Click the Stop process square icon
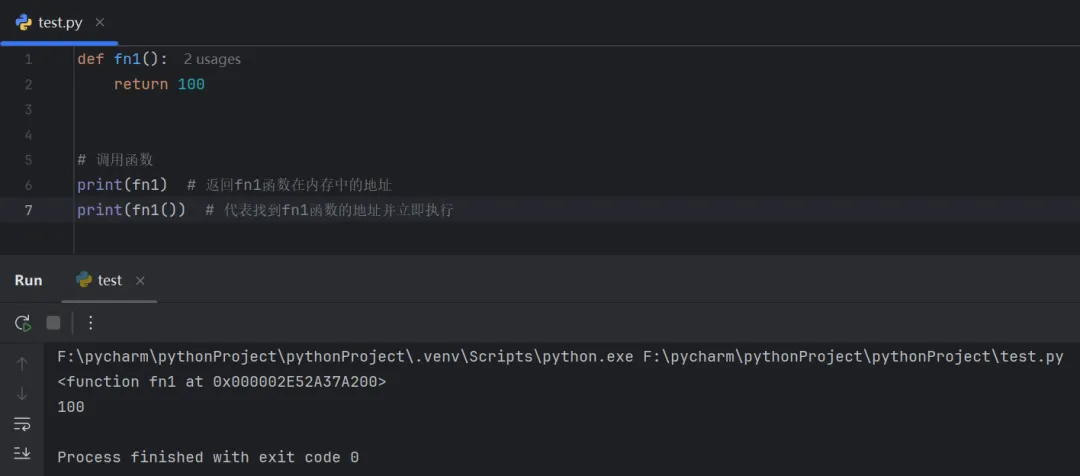The width and height of the screenshot is (1080, 476). click(x=53, y=322)
